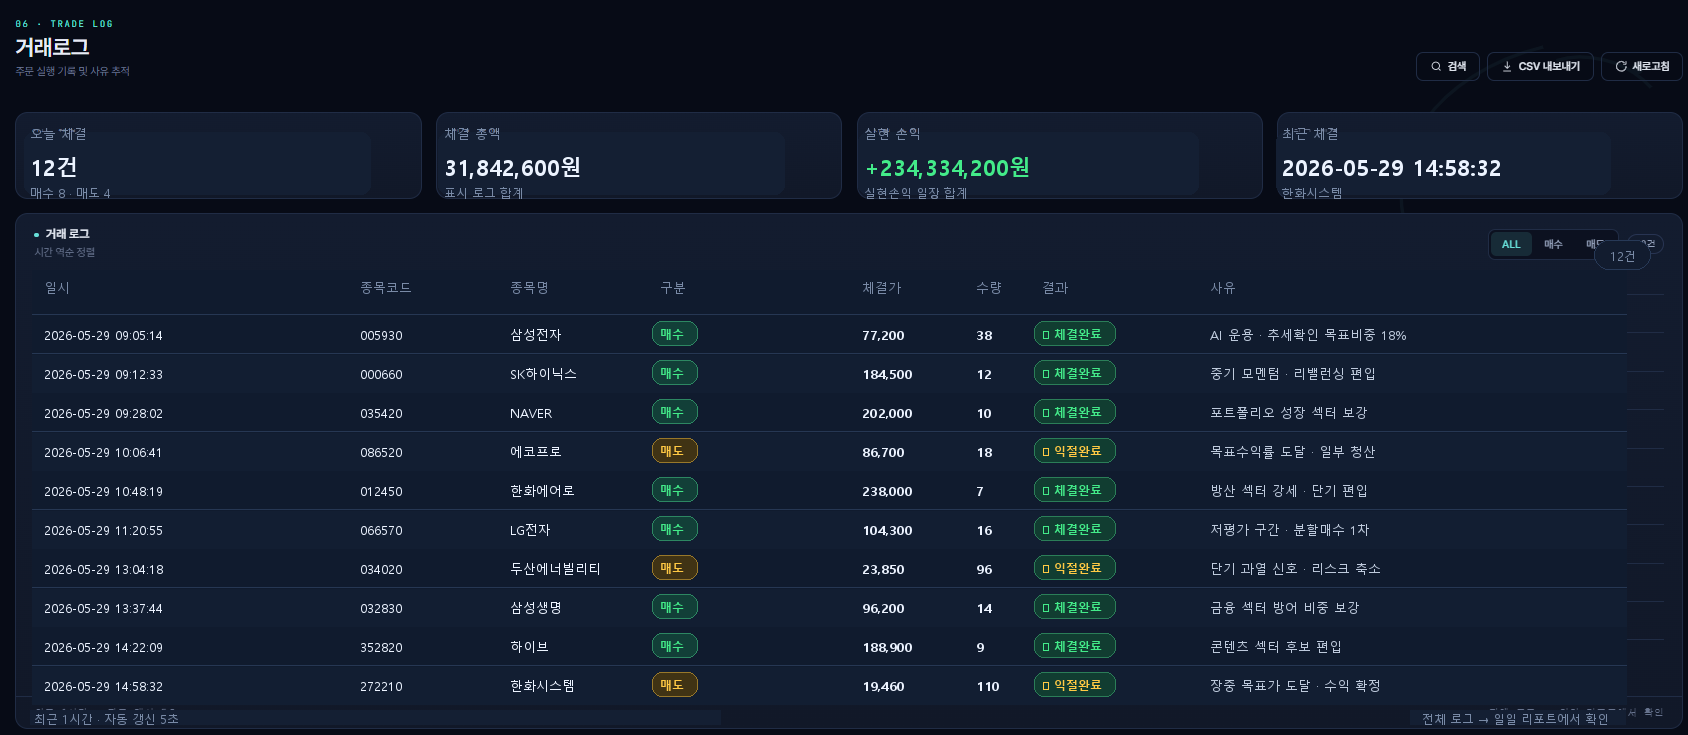Click the 매도 badge in 에코프로 row

[x=675, y=451]
